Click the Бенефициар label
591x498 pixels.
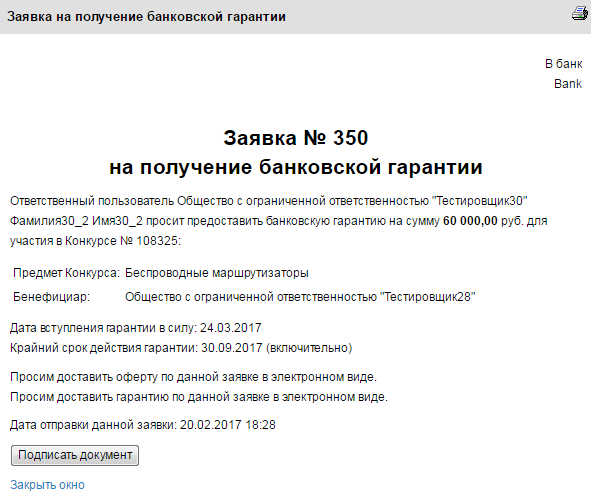point(52,297)
